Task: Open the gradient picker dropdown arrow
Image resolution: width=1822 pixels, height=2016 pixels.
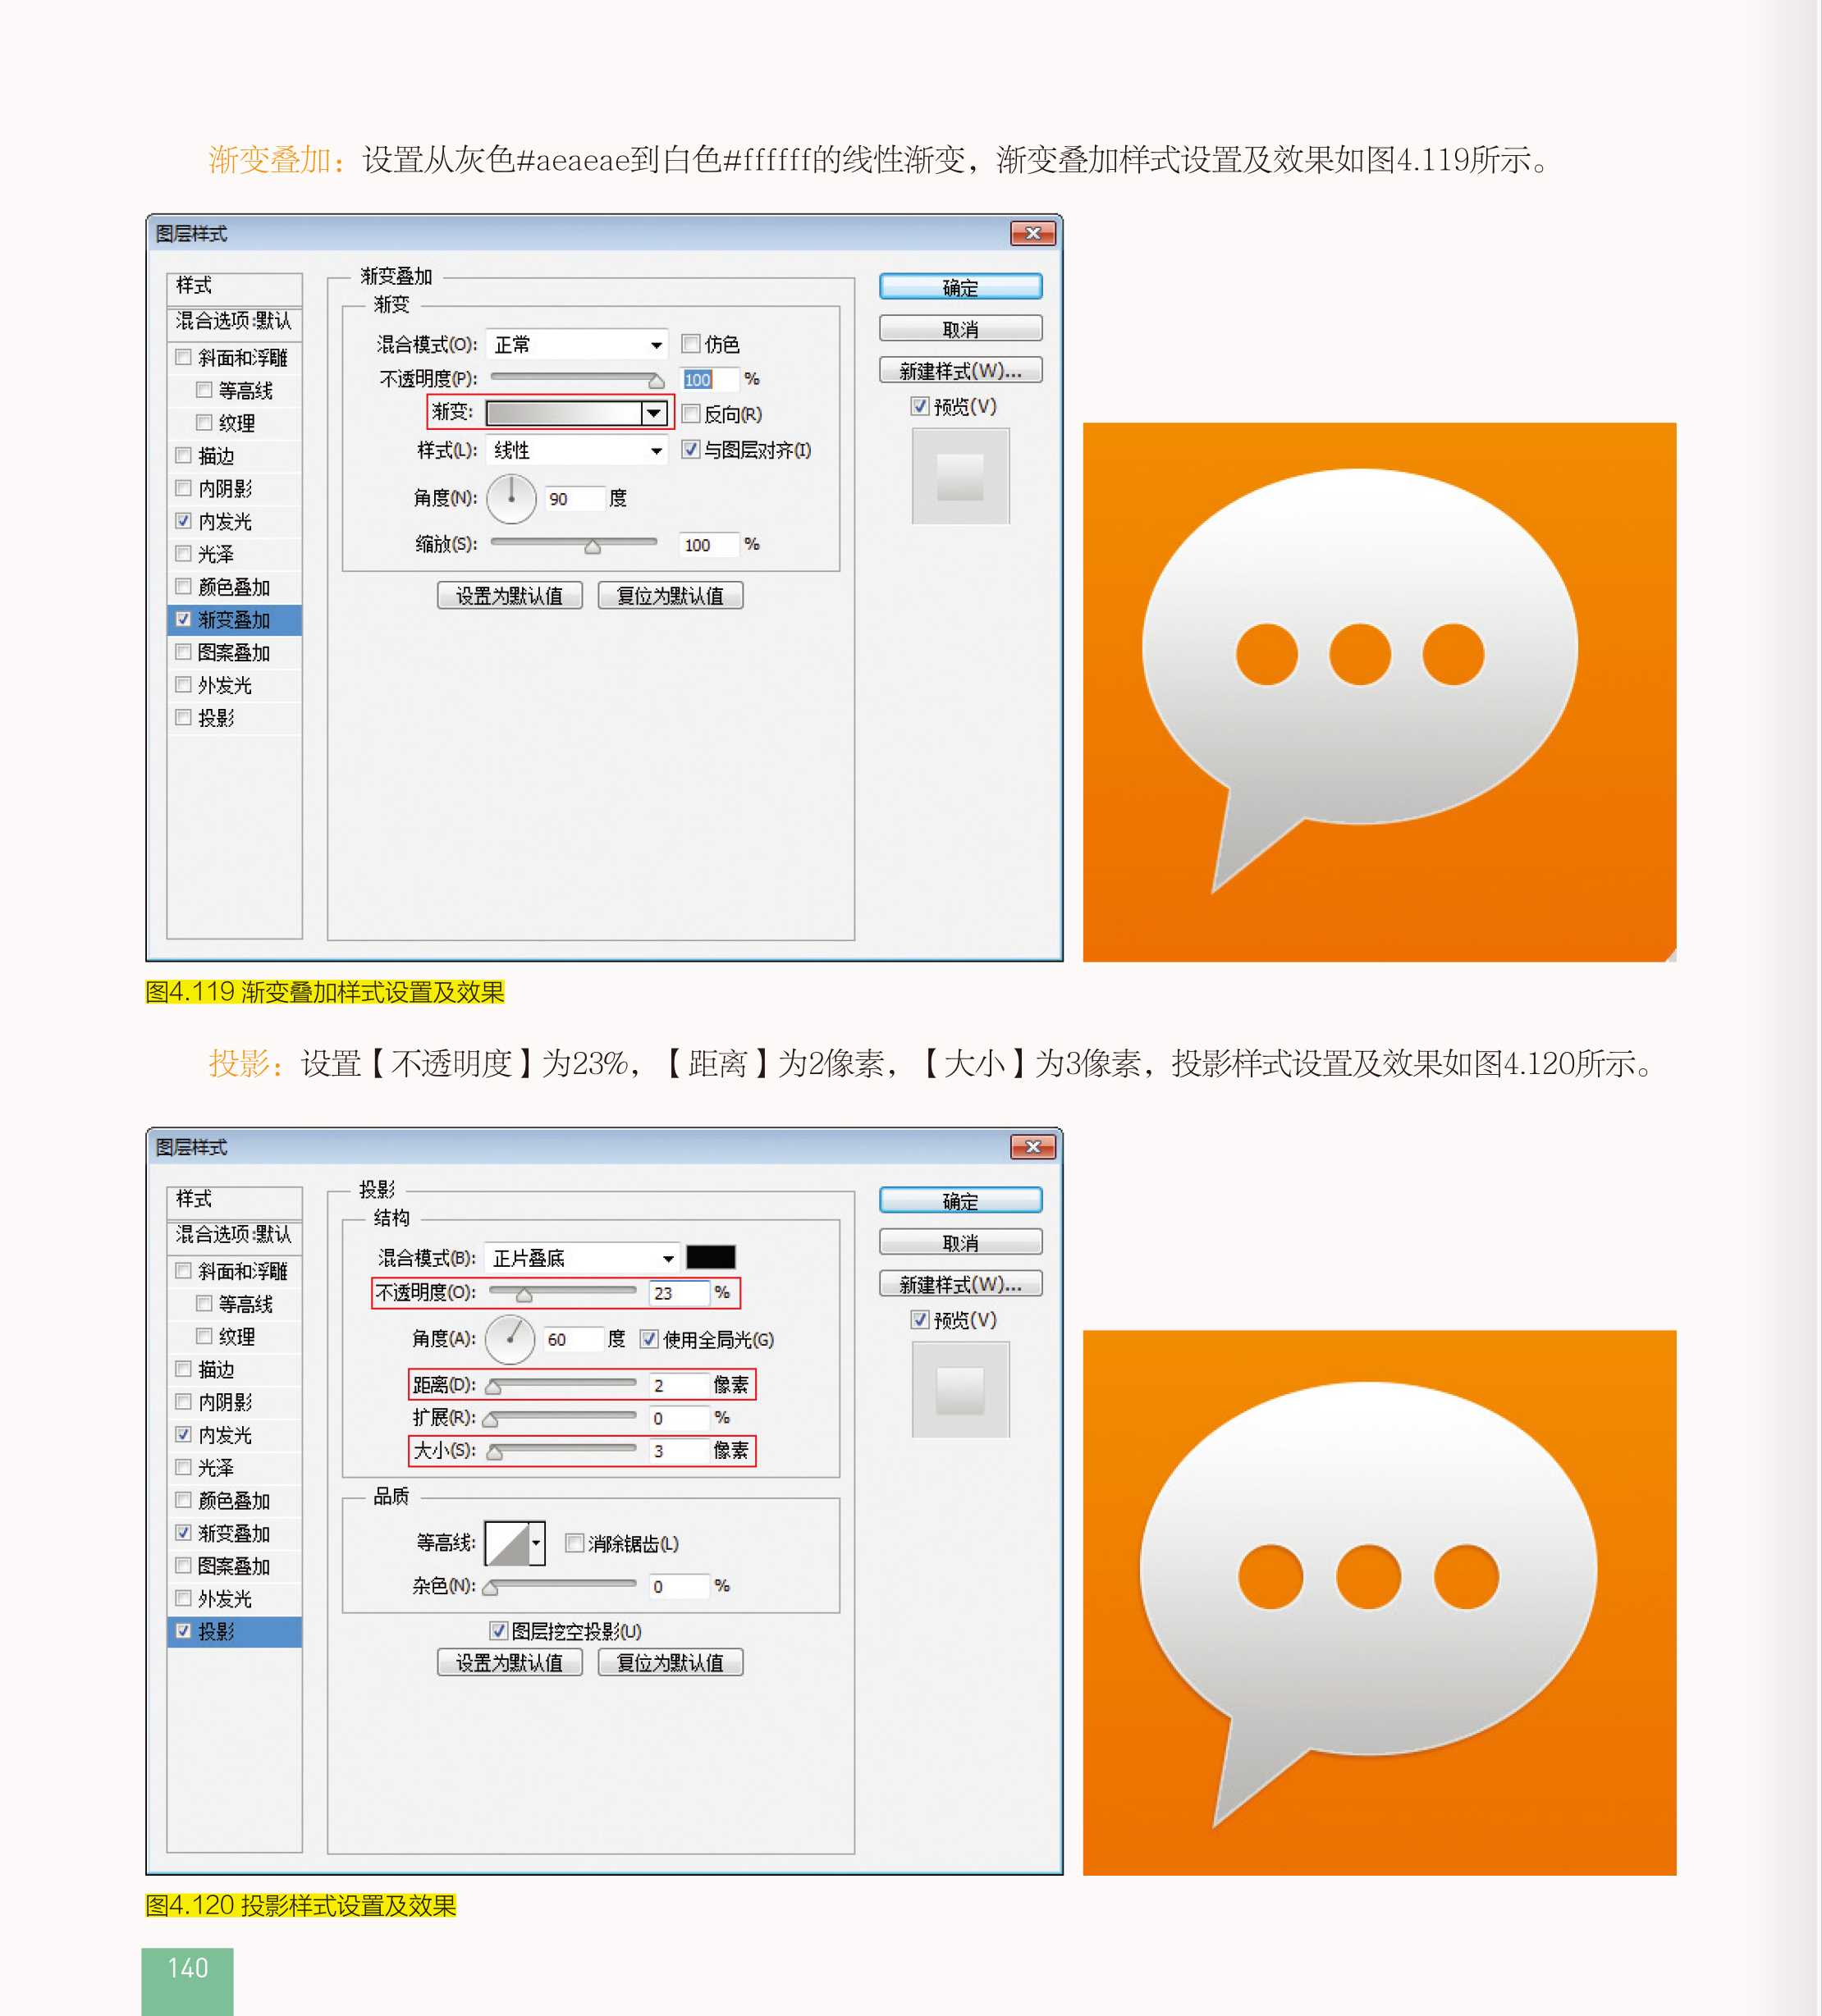Action: pos(654,412)
